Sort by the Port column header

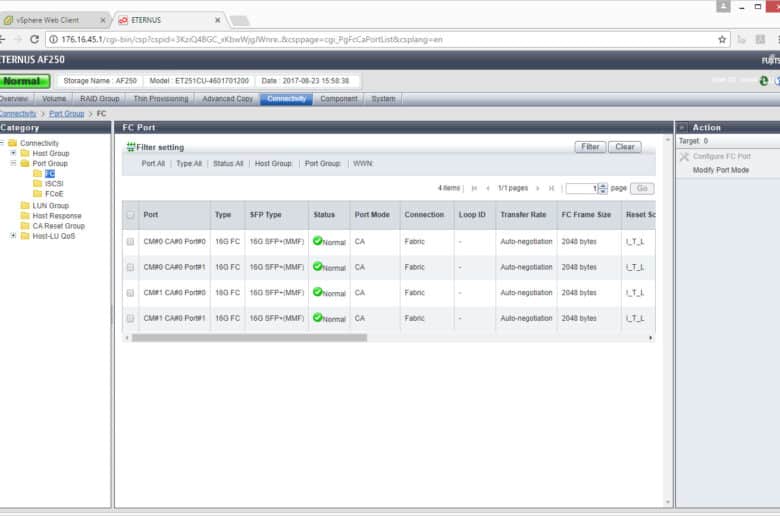[x=174, y=215]
